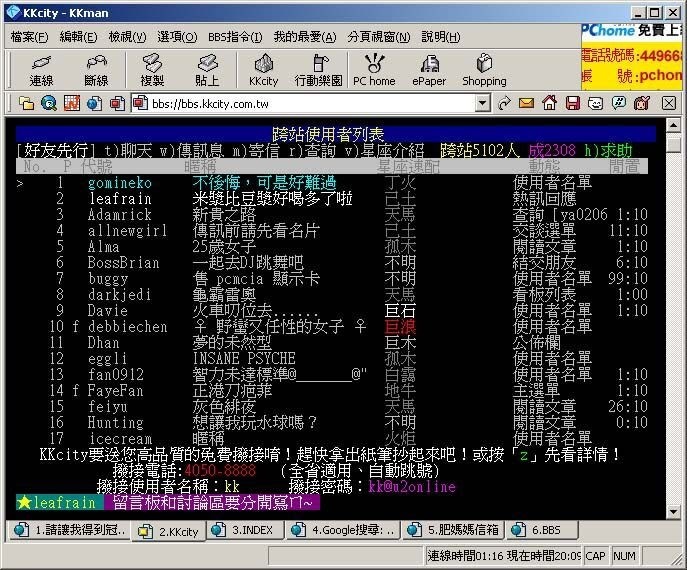Image resolution: width=687 pixels, height=570 pixels.
Task: Click the PChome advertisement banner
Action: 631,56
